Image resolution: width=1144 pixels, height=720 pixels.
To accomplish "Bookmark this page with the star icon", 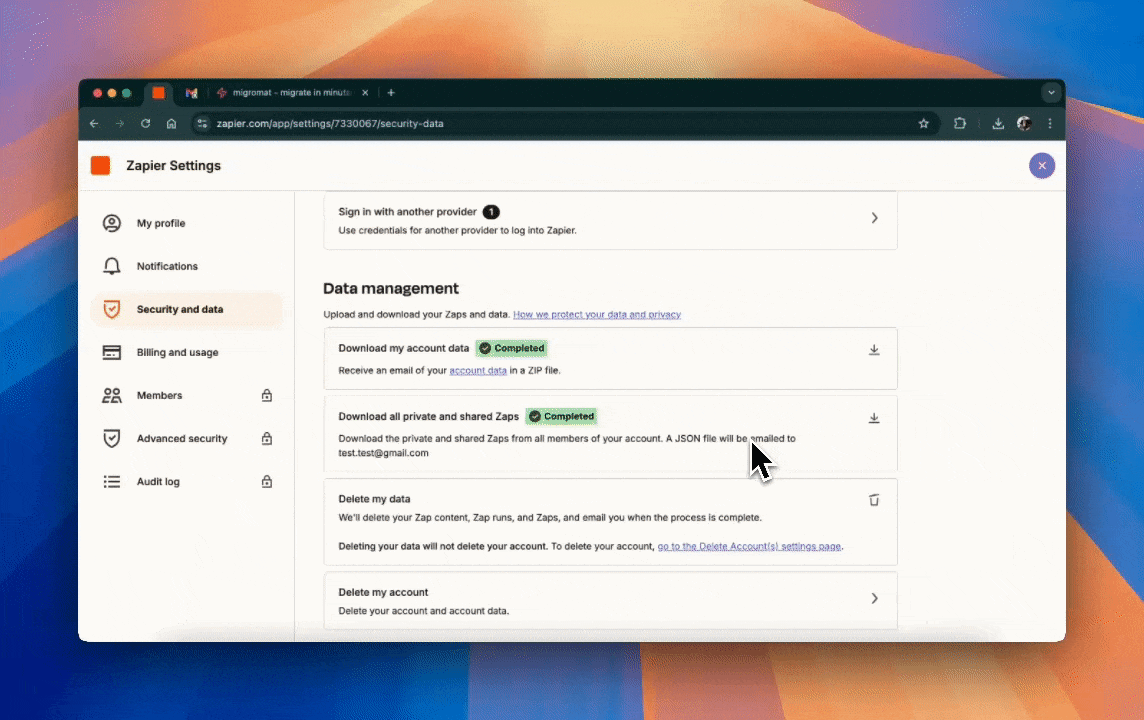I will (x=923, y=124).
